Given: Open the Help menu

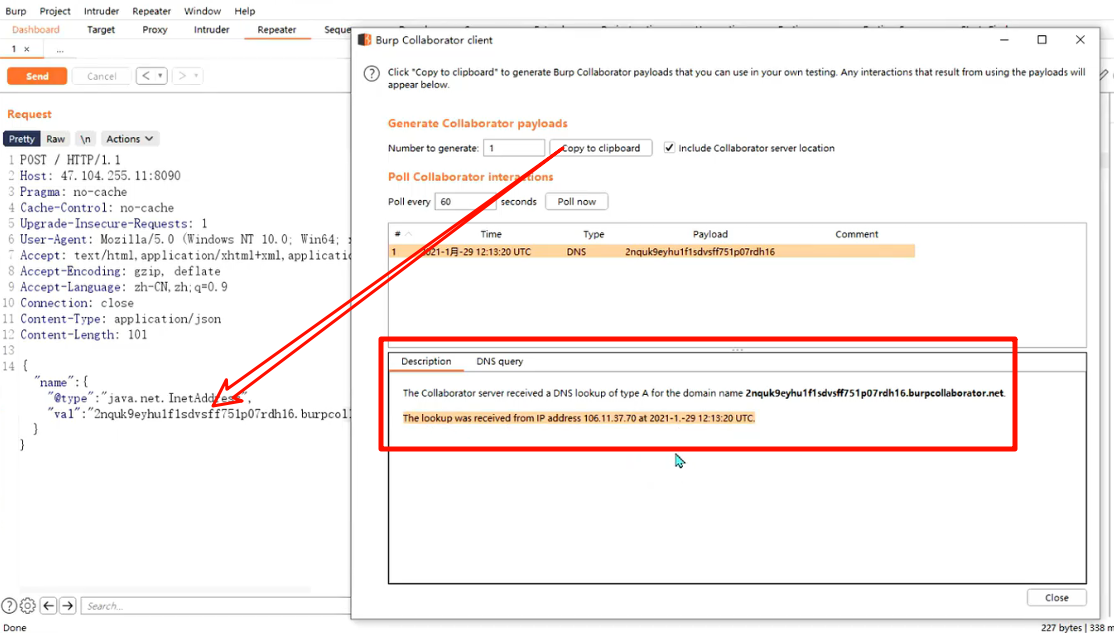Looking at the screenshot, I should tap(244, 11).
